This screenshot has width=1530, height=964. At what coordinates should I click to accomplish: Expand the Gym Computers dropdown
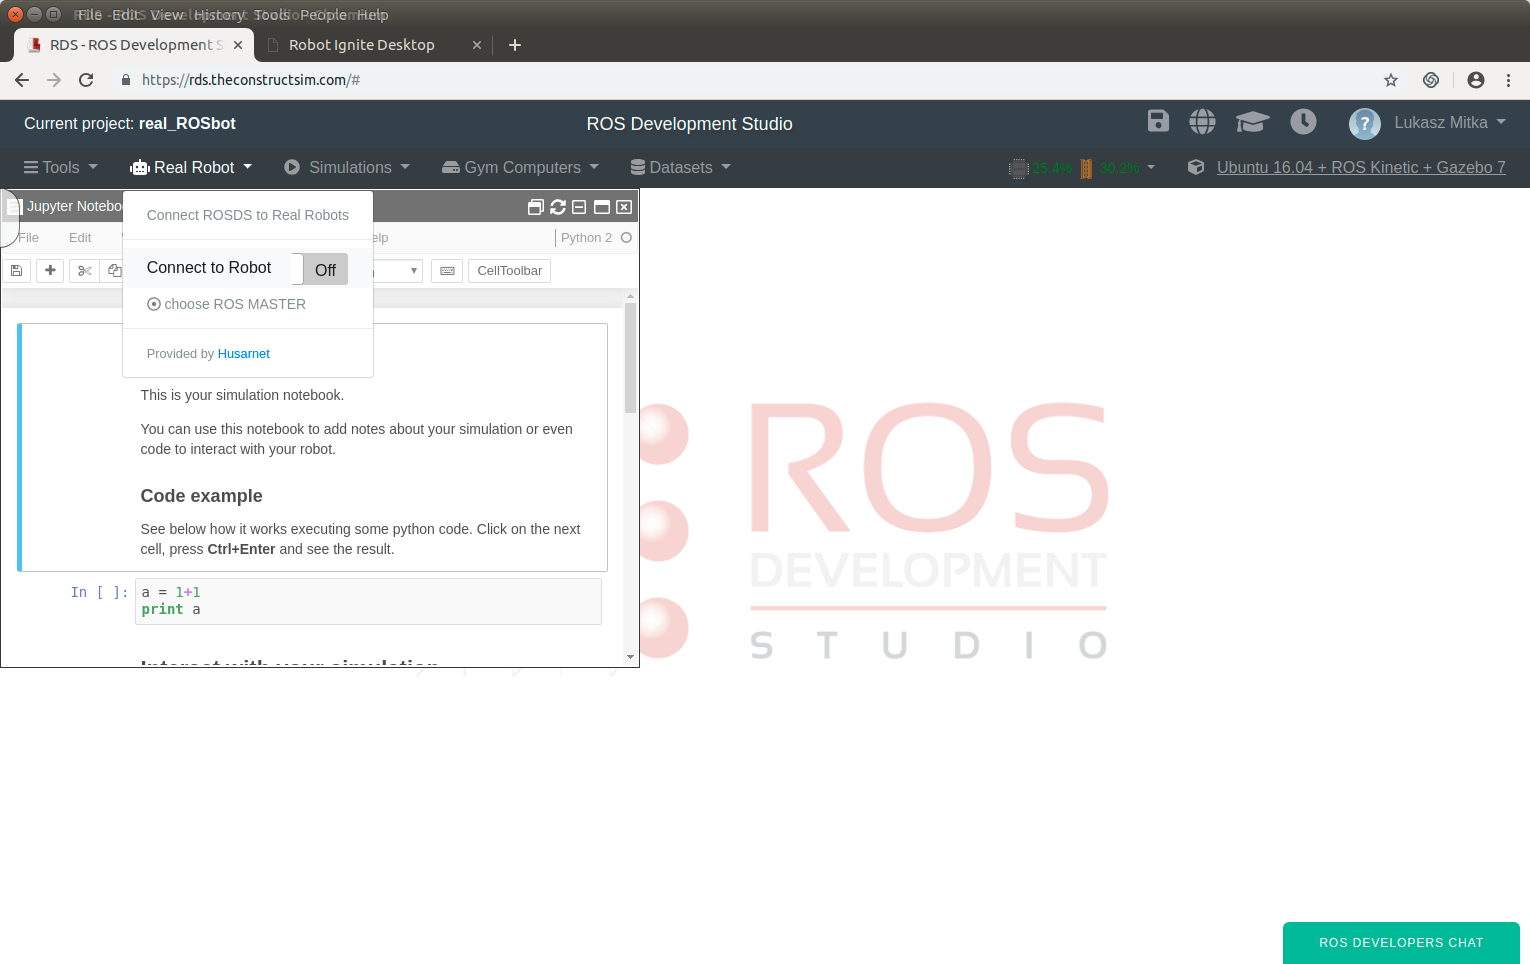(x=520, y=168)
